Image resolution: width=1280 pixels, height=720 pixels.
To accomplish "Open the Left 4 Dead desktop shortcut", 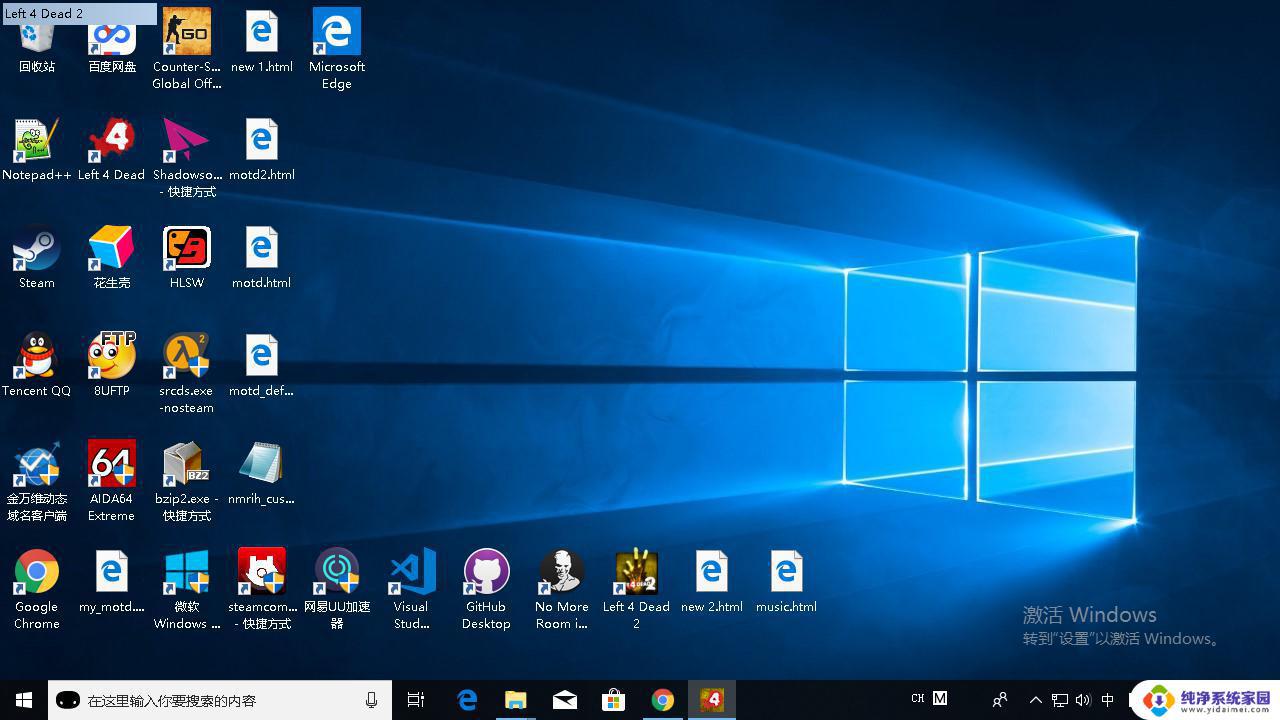I will (x=112, y=149).
